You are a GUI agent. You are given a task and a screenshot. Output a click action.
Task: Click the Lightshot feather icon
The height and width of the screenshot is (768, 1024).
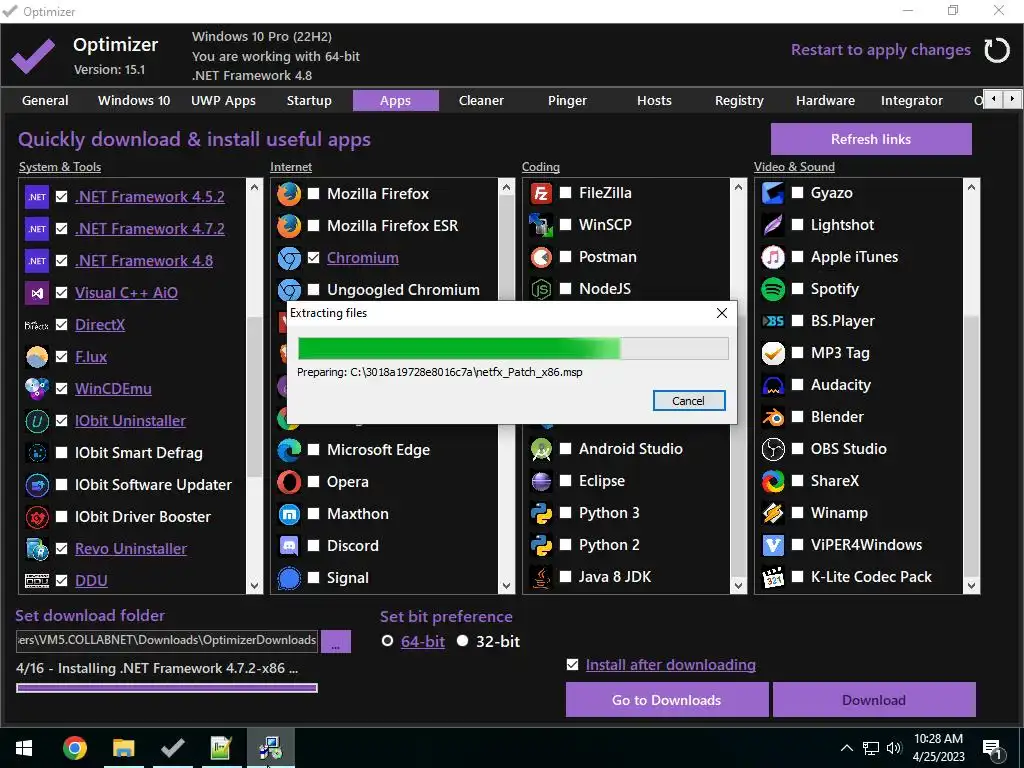click(773, 225)
